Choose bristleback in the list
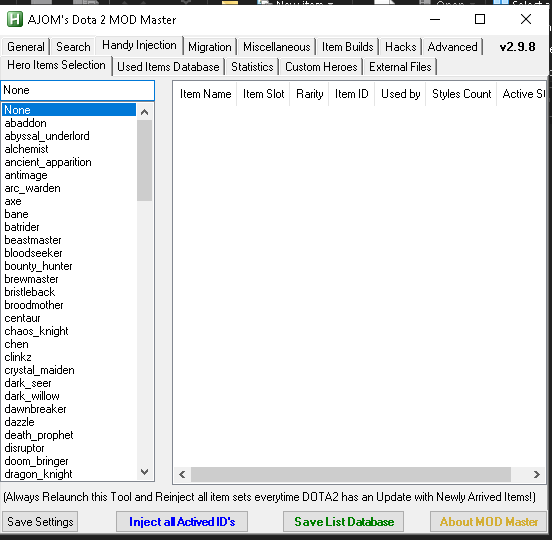The height and width of the screenshot is (540, 552). coord(69,292)
